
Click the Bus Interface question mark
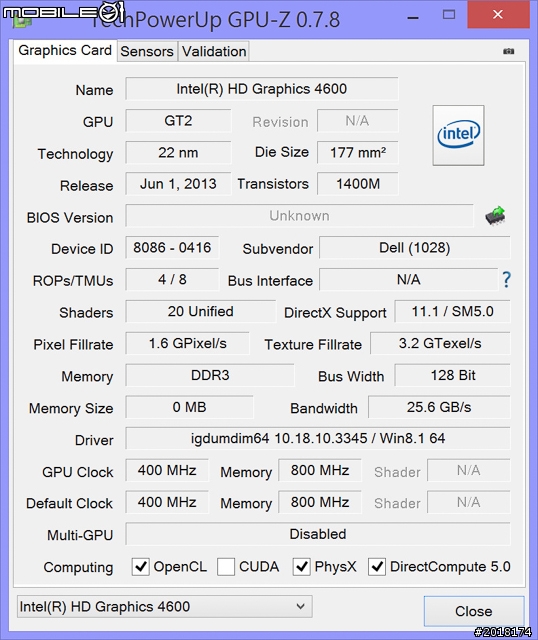pos(506,280)
